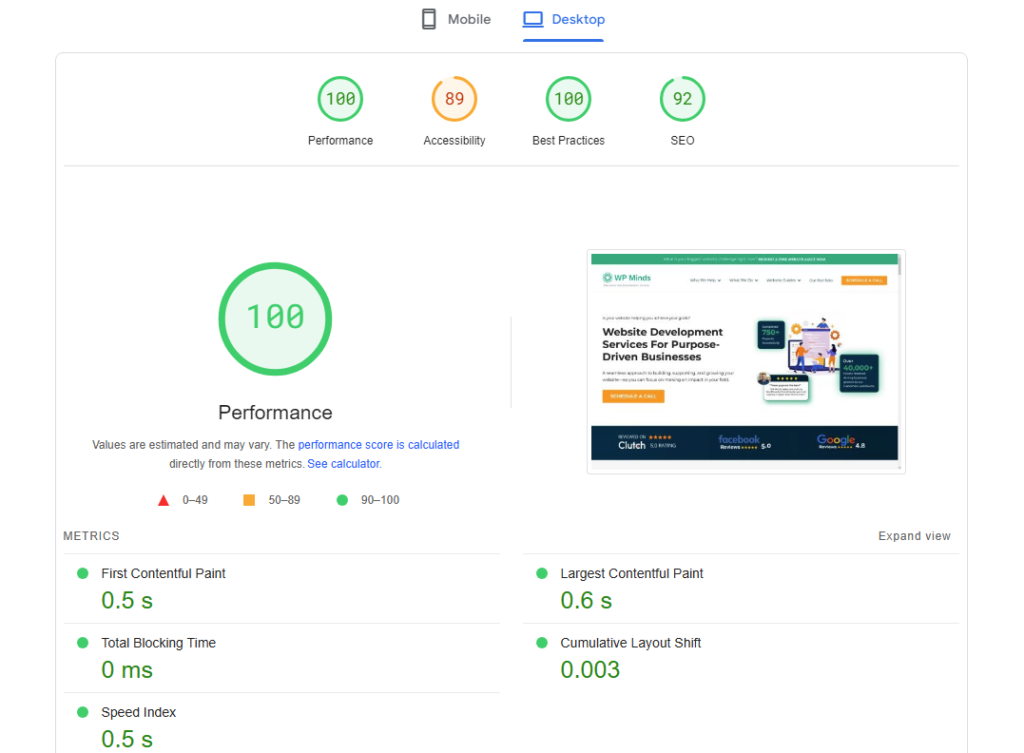Open the Accessibility score gauge 89

coord(455,99)
